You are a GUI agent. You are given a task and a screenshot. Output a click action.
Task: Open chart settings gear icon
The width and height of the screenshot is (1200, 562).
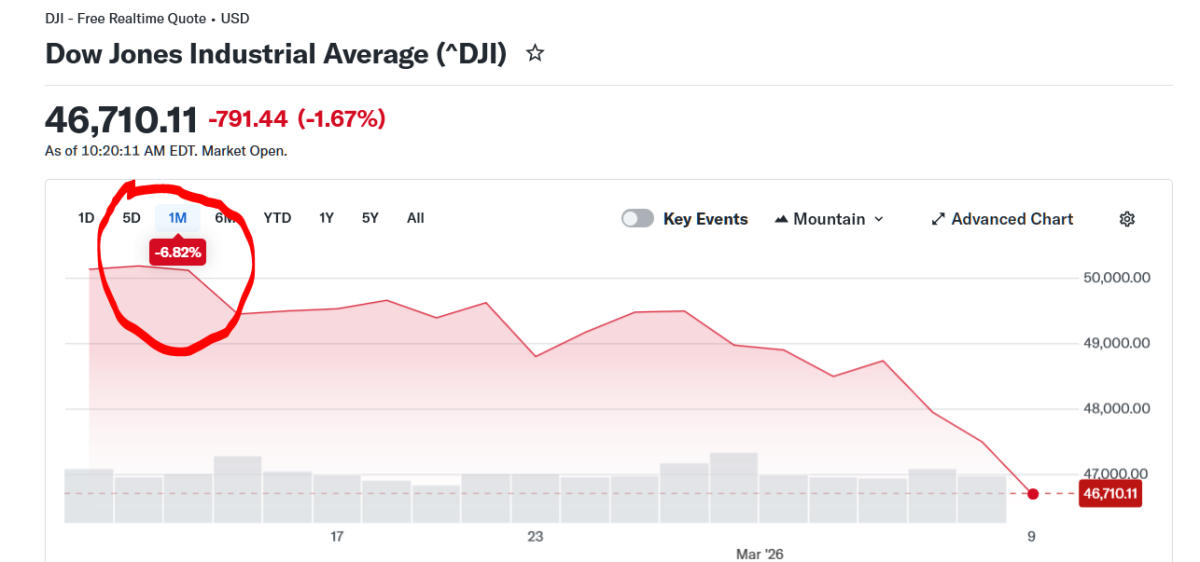pyautogui.click(x=1127, y=219)
